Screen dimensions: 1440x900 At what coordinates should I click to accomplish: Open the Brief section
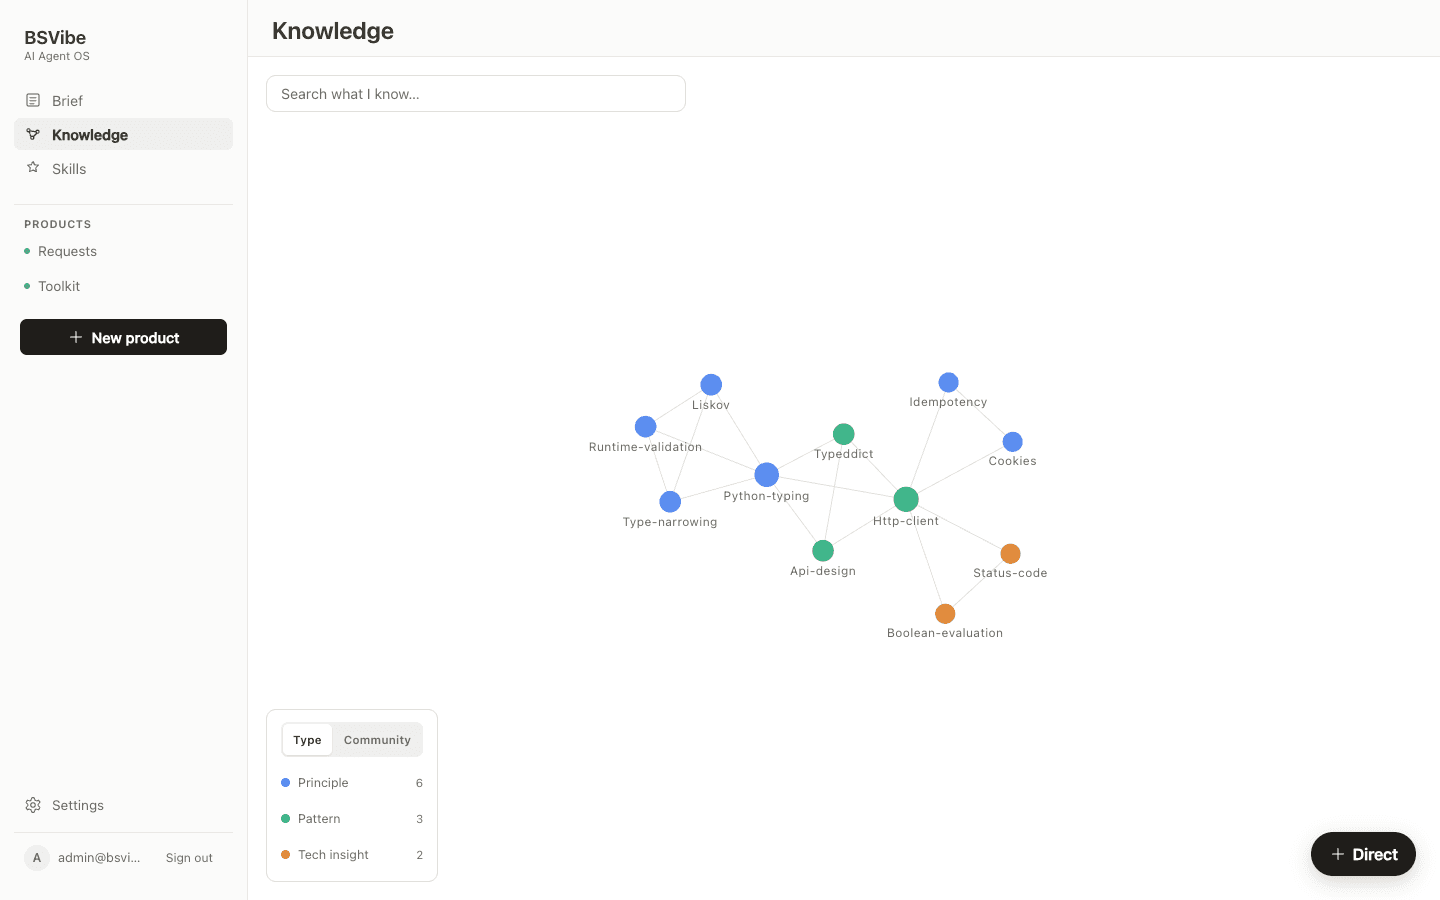pyautogui.click(x=123, y=100)
